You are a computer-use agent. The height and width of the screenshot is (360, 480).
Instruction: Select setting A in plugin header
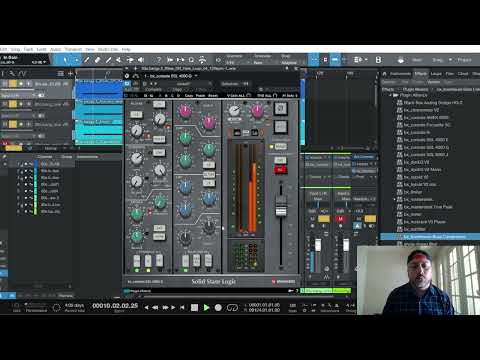(x=161, y=95)
